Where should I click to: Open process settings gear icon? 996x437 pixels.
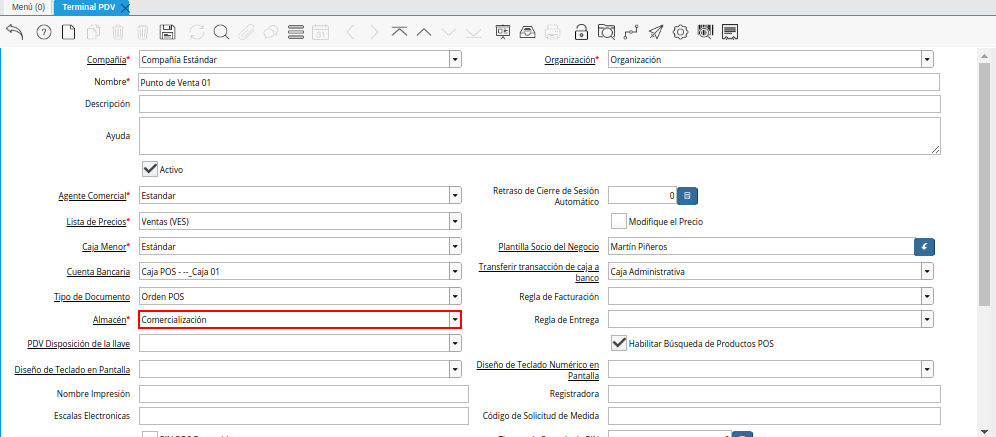pyautogui.click(x=680, y=32)
